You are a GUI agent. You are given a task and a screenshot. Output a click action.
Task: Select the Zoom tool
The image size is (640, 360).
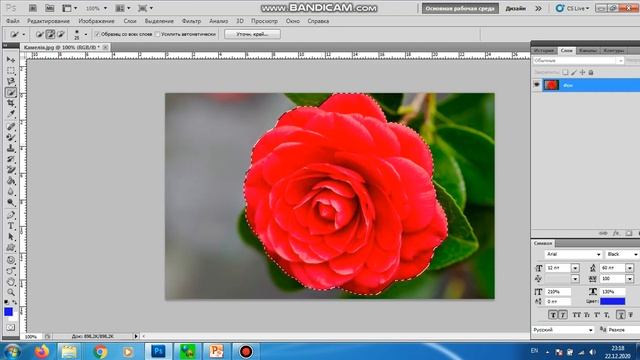pyautogui.click(x=11, y=292)
